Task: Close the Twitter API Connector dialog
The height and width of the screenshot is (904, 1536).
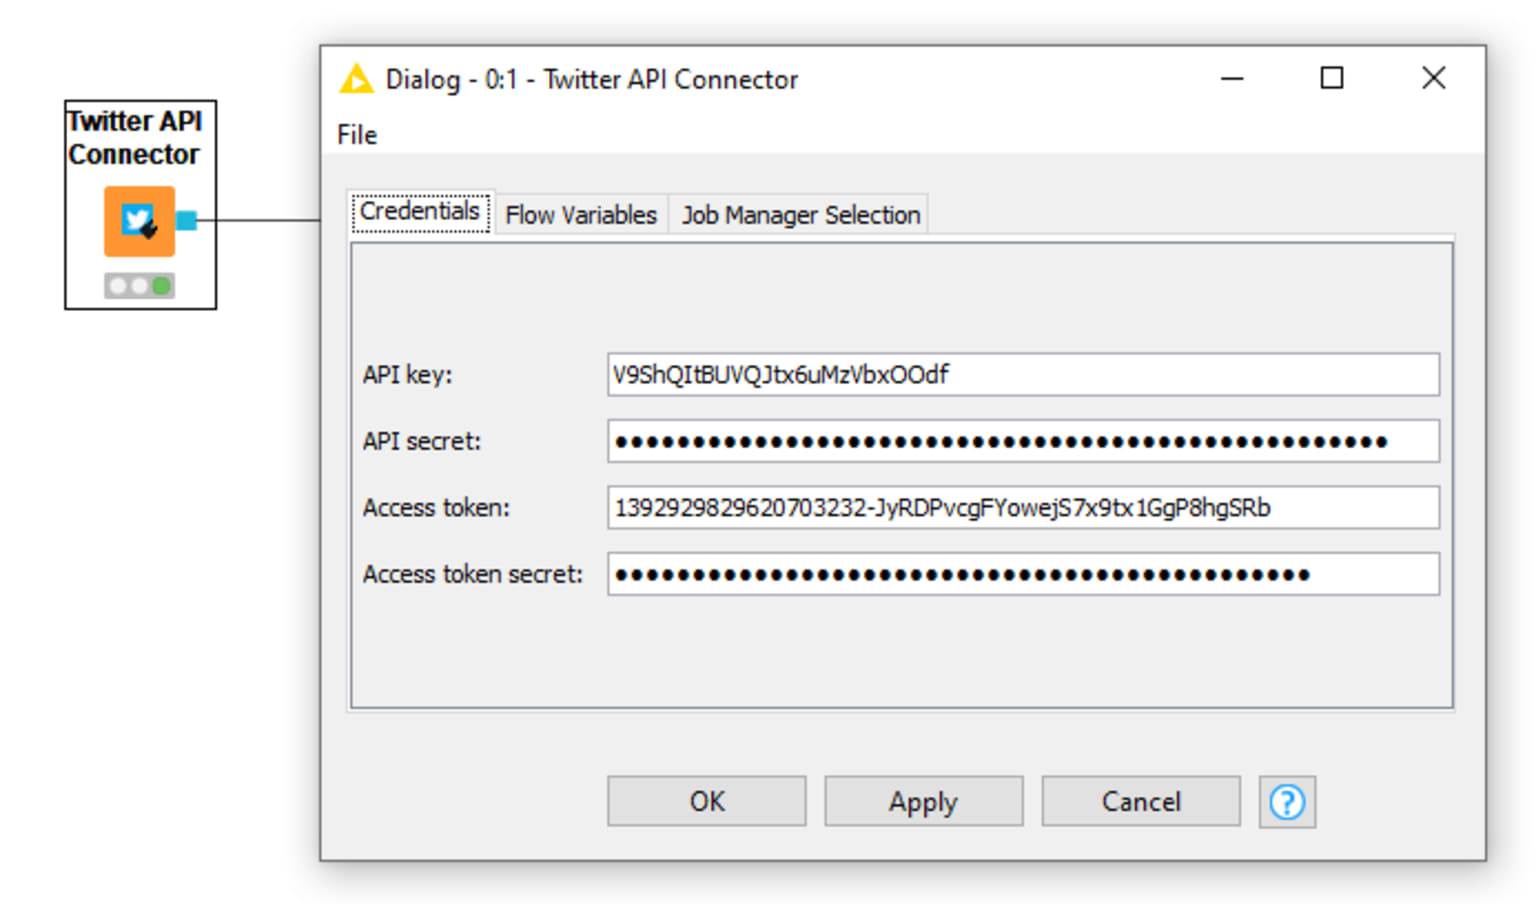Action: (x=1434, y=78)
